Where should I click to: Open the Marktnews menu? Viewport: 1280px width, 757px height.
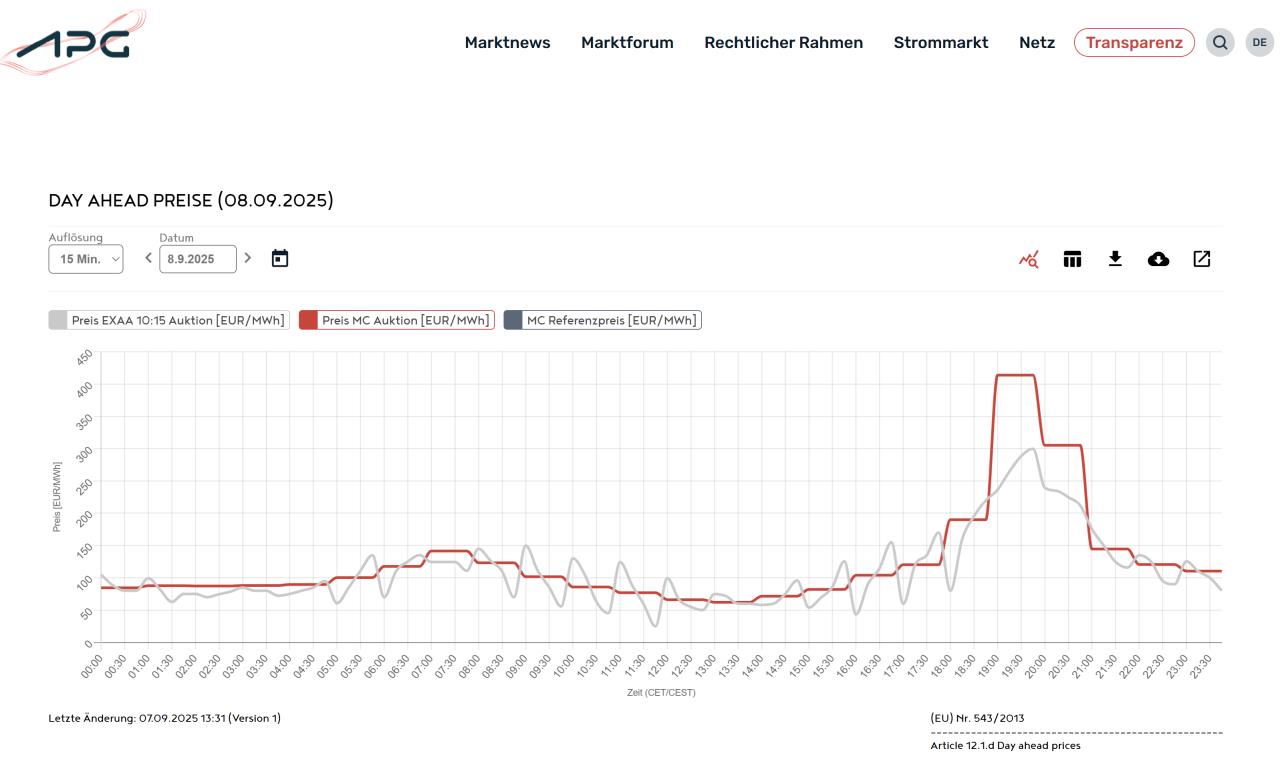(507, 43)
